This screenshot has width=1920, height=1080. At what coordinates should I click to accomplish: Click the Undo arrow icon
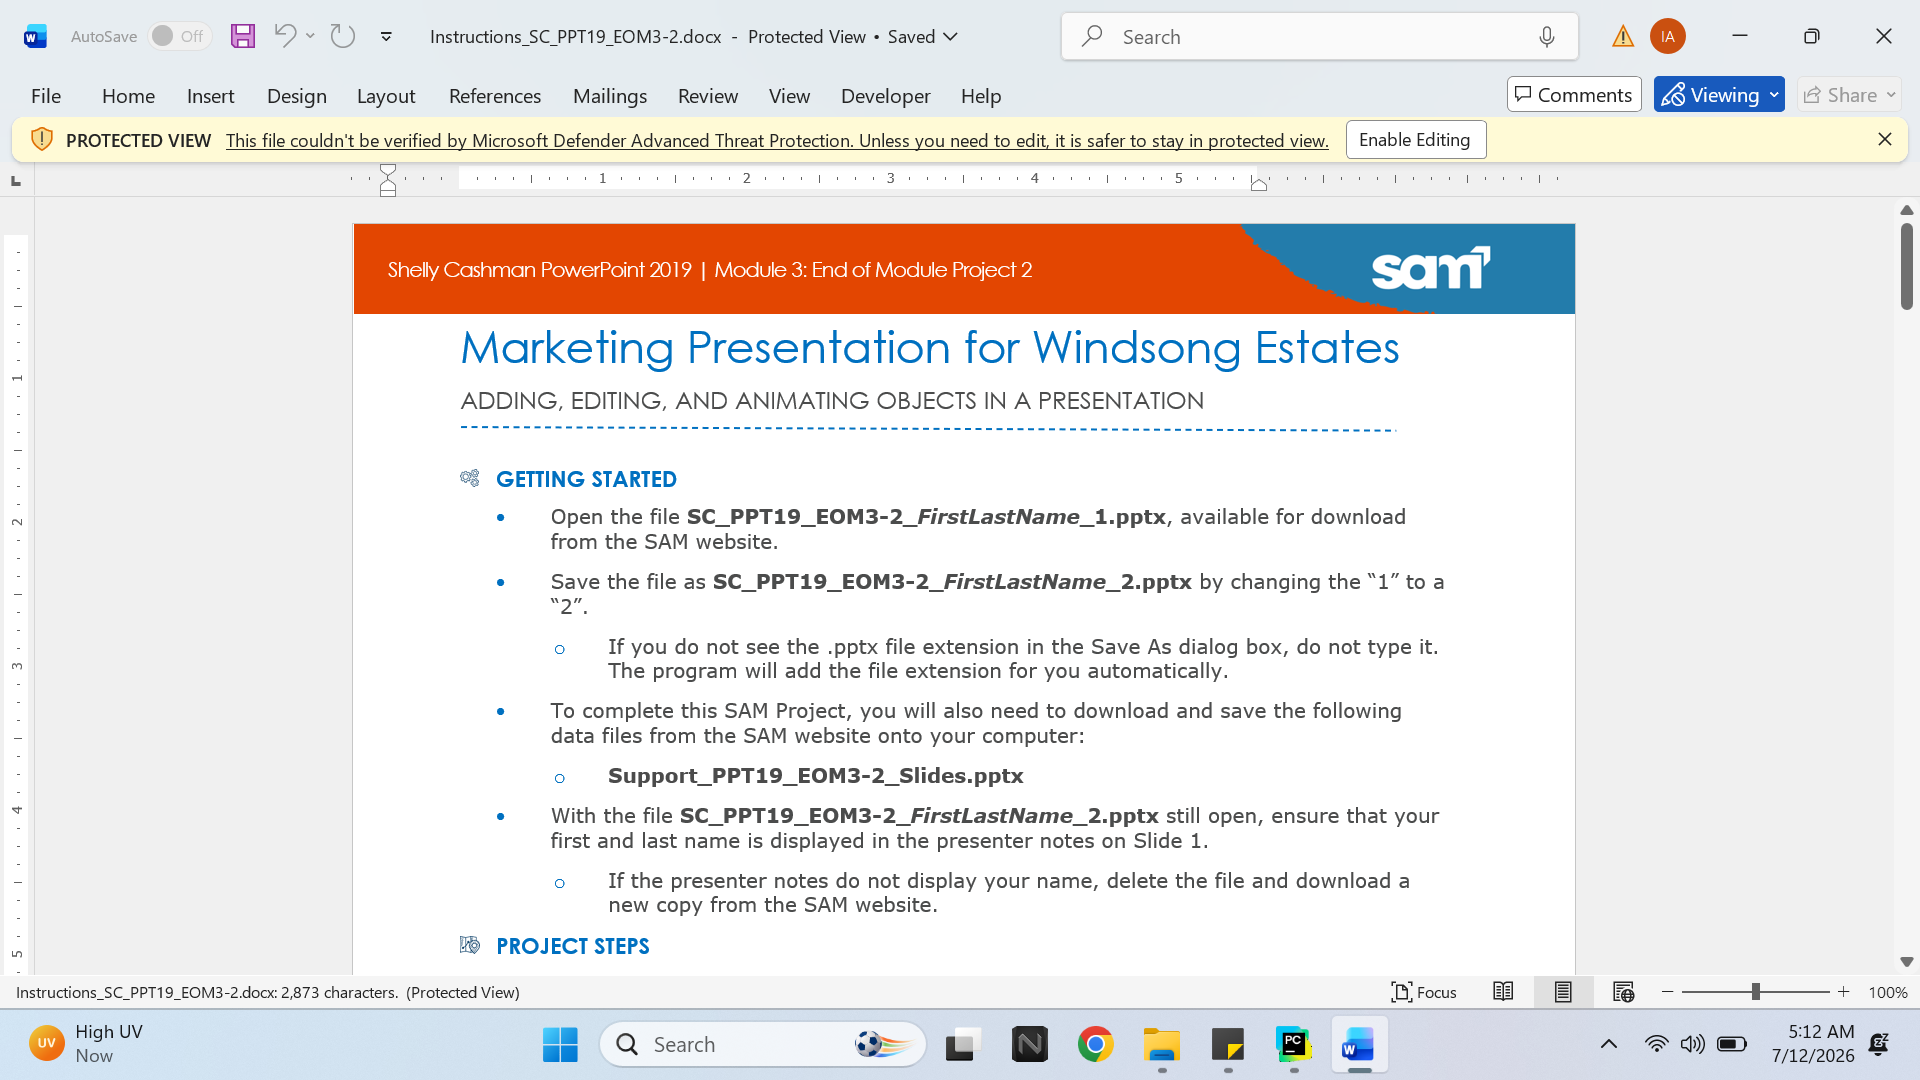pyautogui.click(x=285, y=36)
